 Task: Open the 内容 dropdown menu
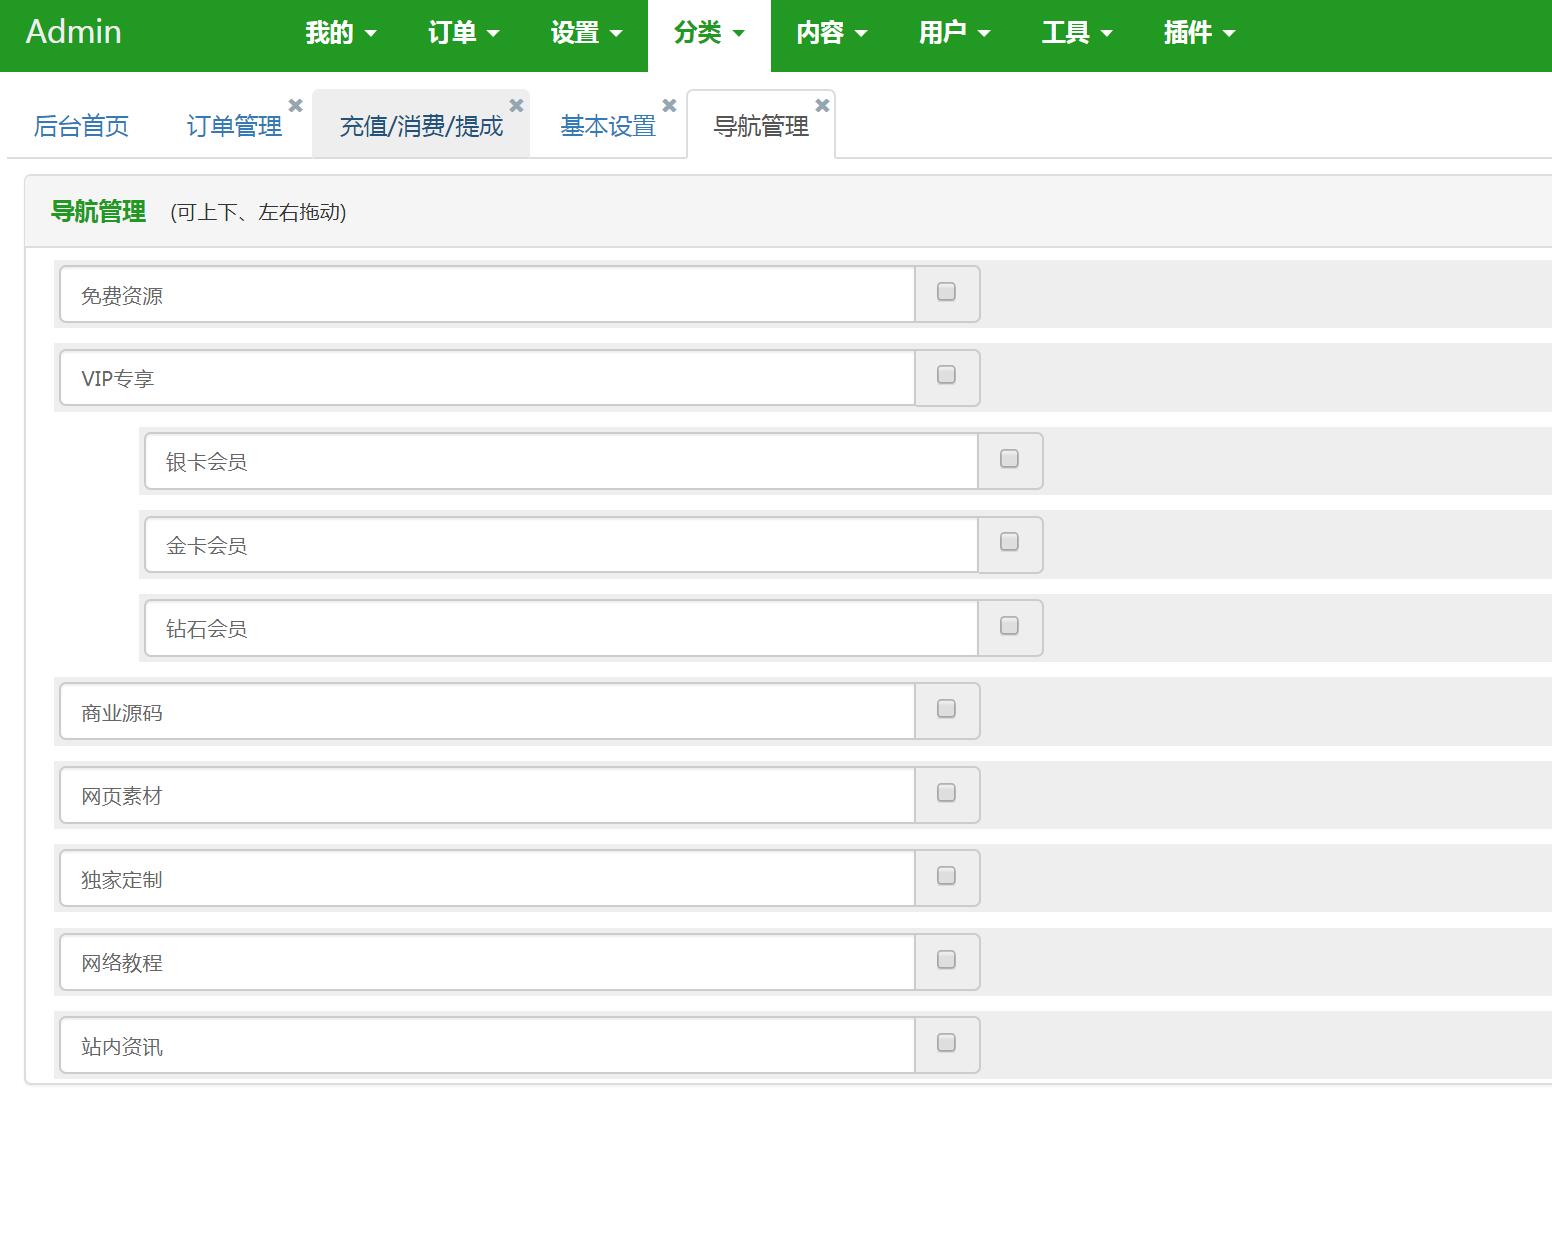point(832,33)
